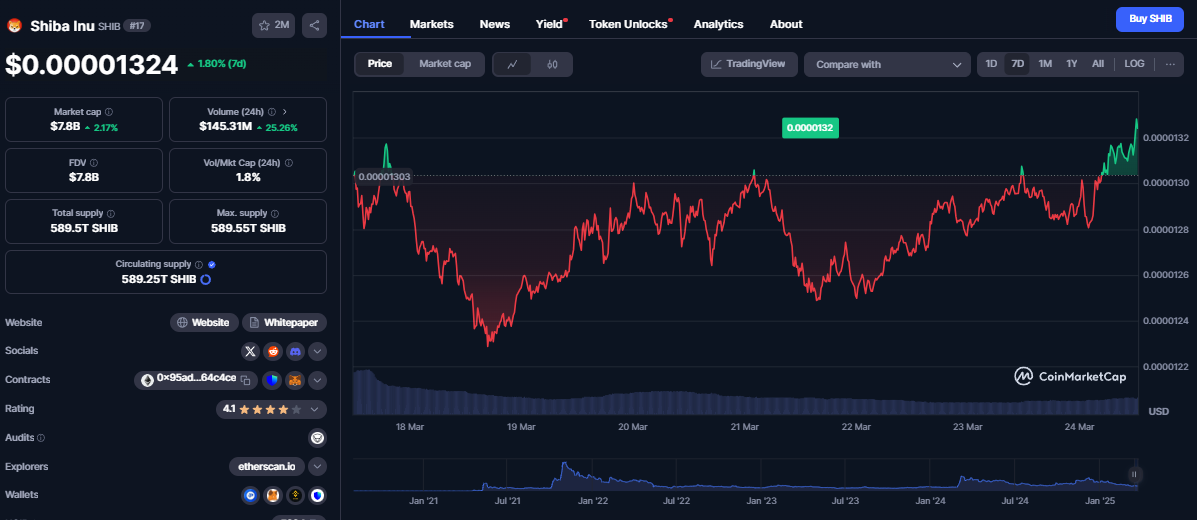Click Max. supply info icon
1197x520 pixels.
(x=275, y=214)
